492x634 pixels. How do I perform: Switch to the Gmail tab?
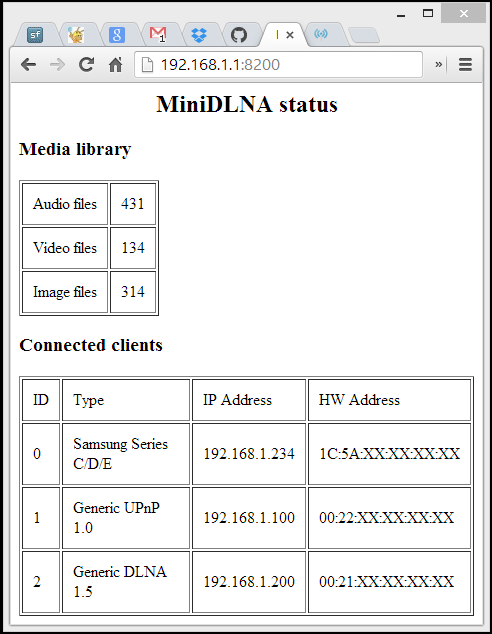tap(158, 35)
